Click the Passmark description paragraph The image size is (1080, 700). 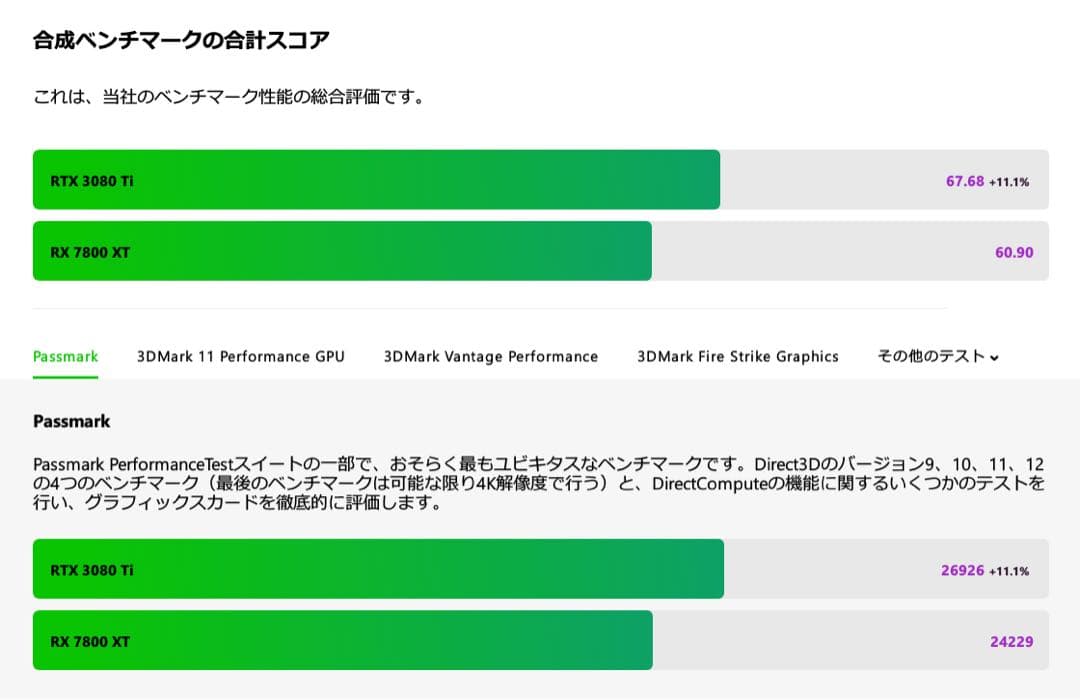coord(540,483)
